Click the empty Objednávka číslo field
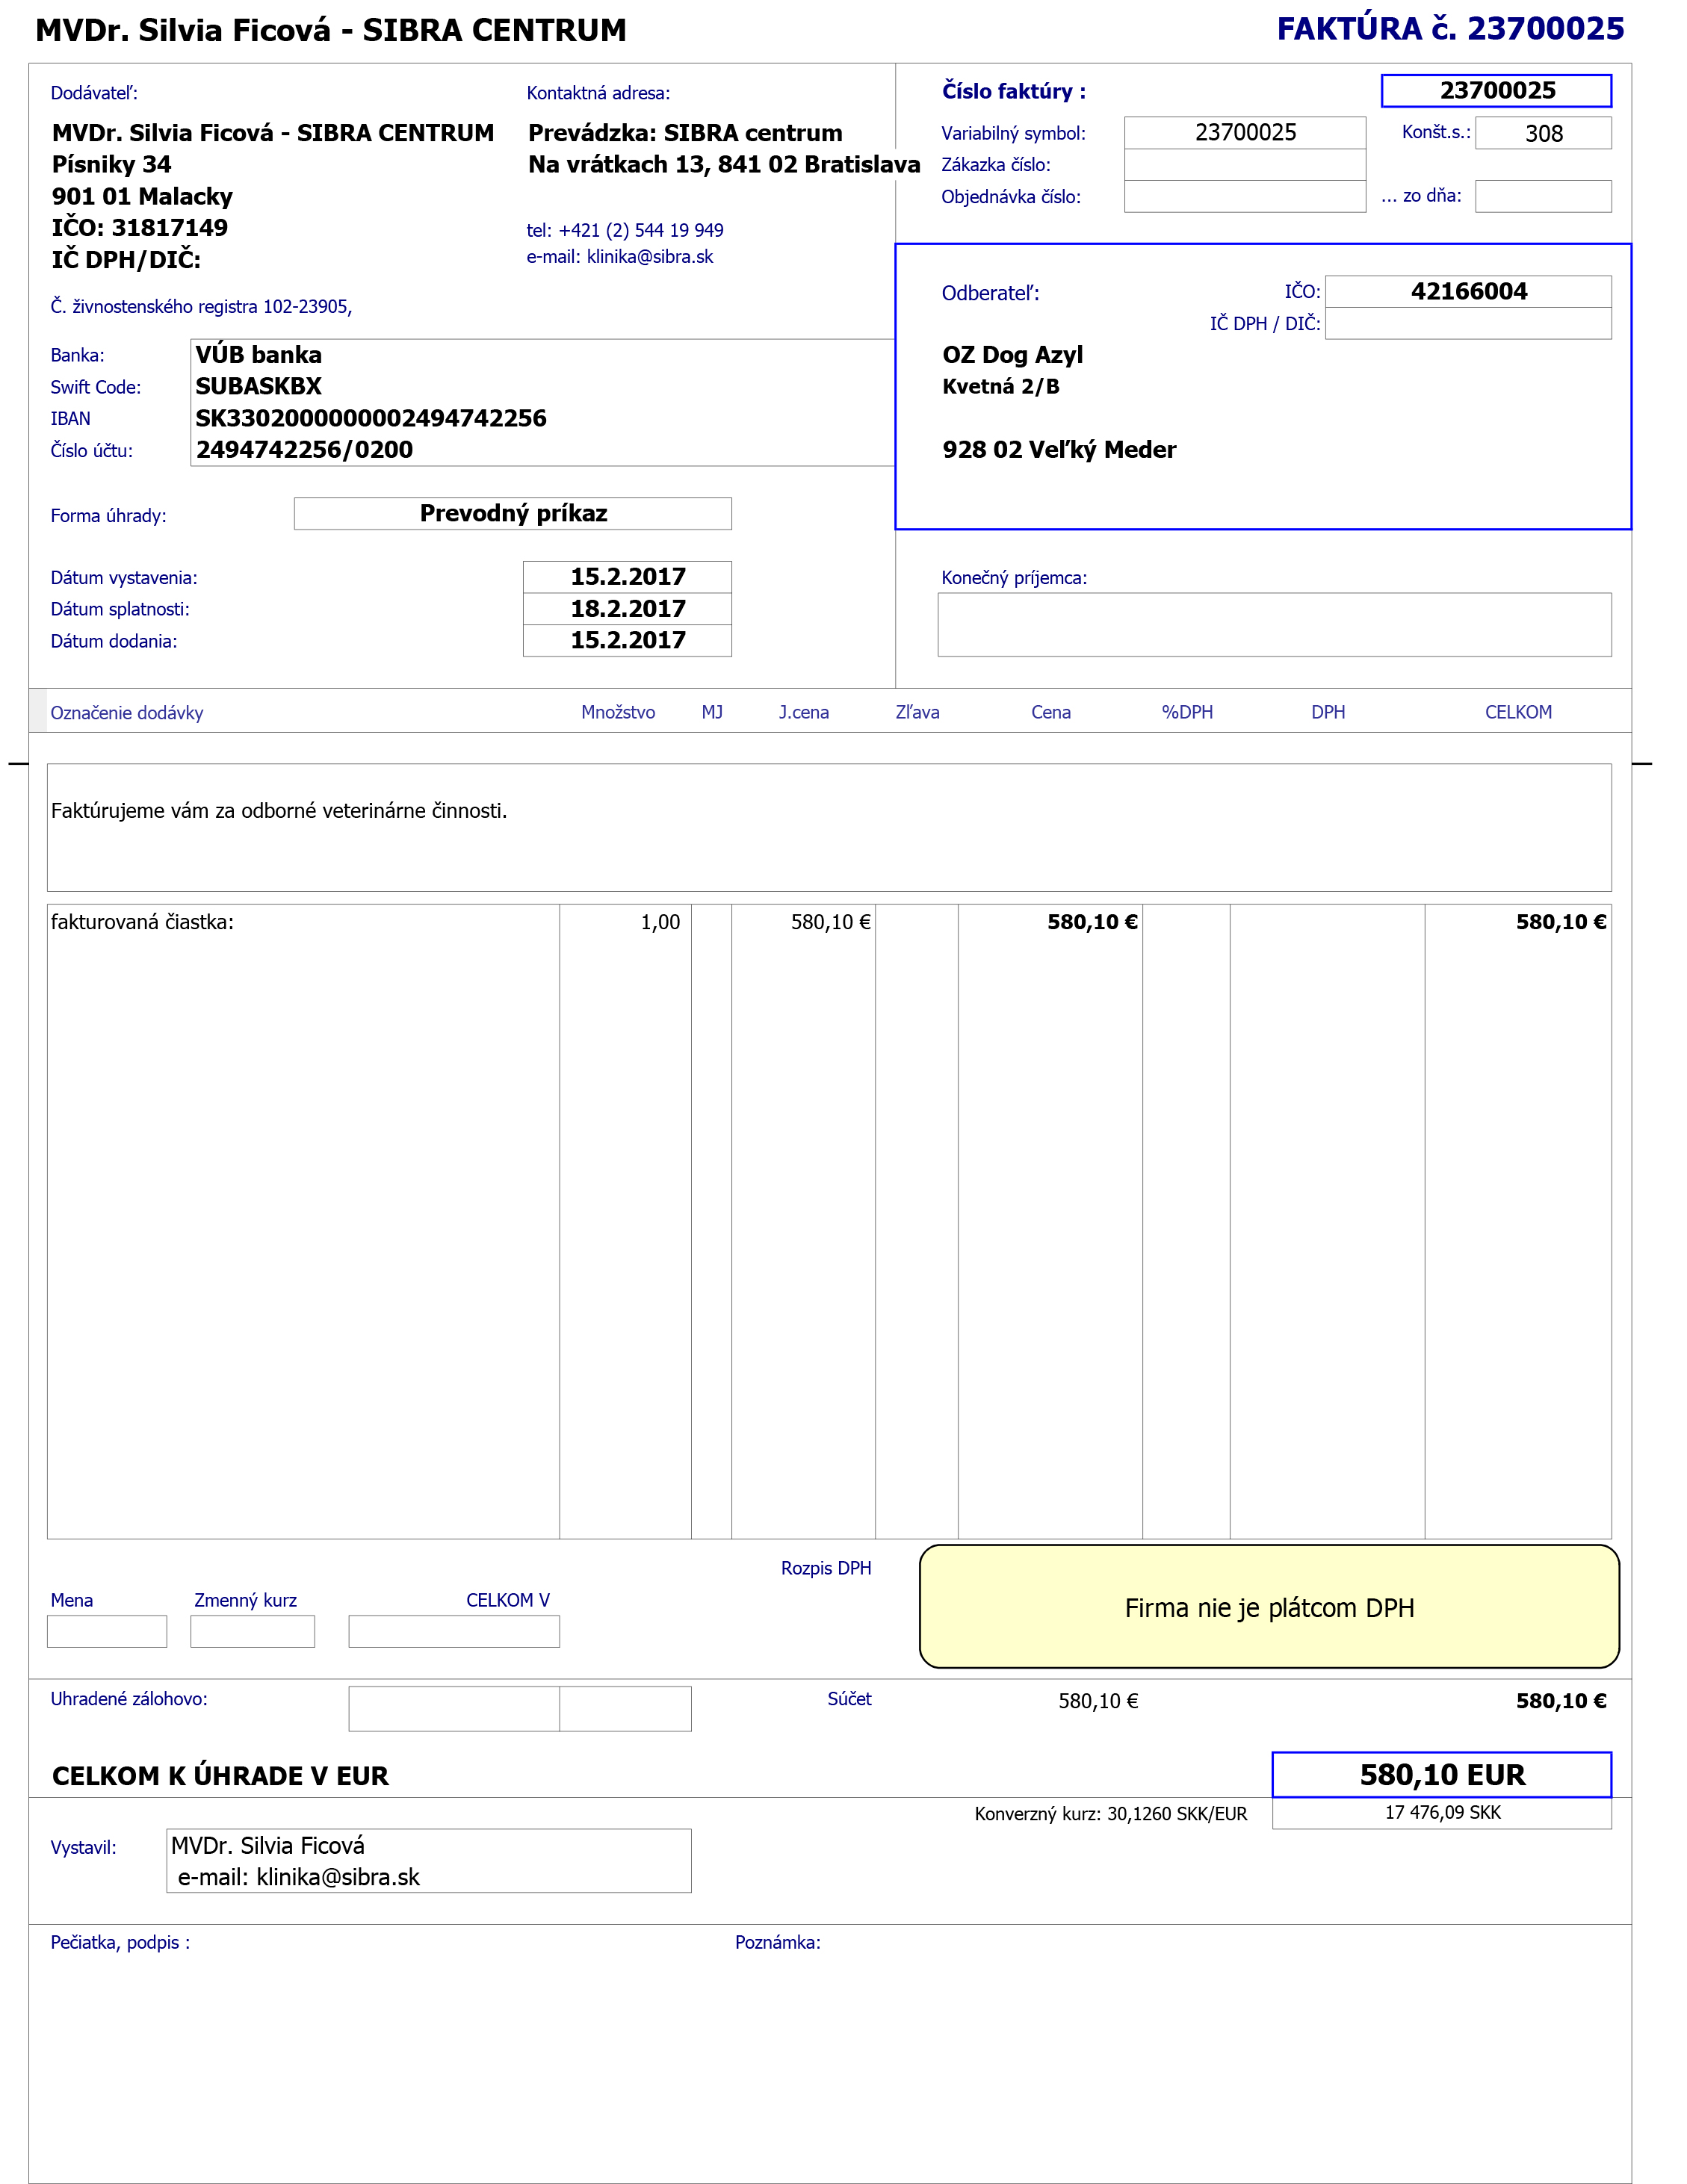 [x=1244, y=197]
